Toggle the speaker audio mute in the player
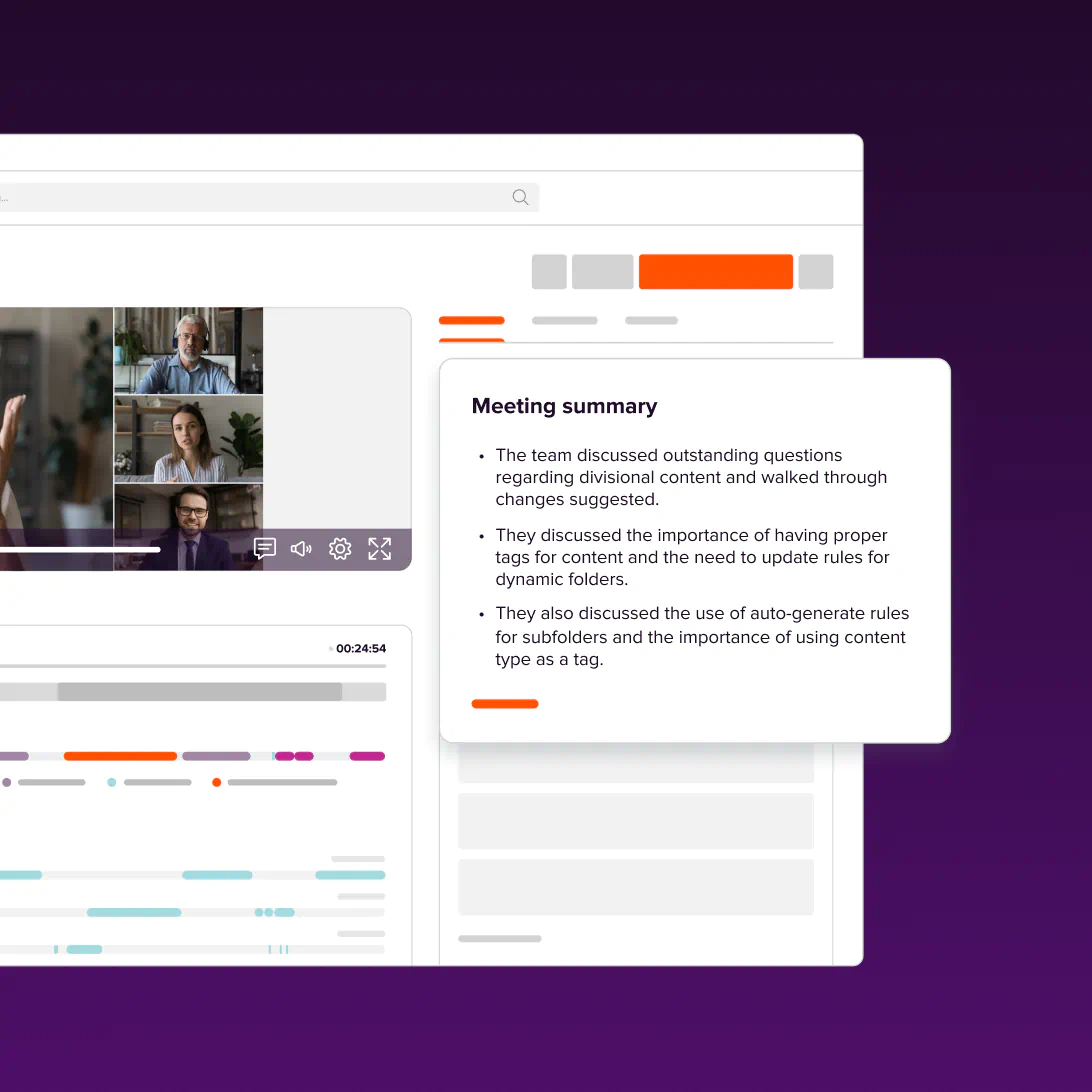This screenshot has width=1092, height=1092. pyautogui.click(x=301, y=548)
